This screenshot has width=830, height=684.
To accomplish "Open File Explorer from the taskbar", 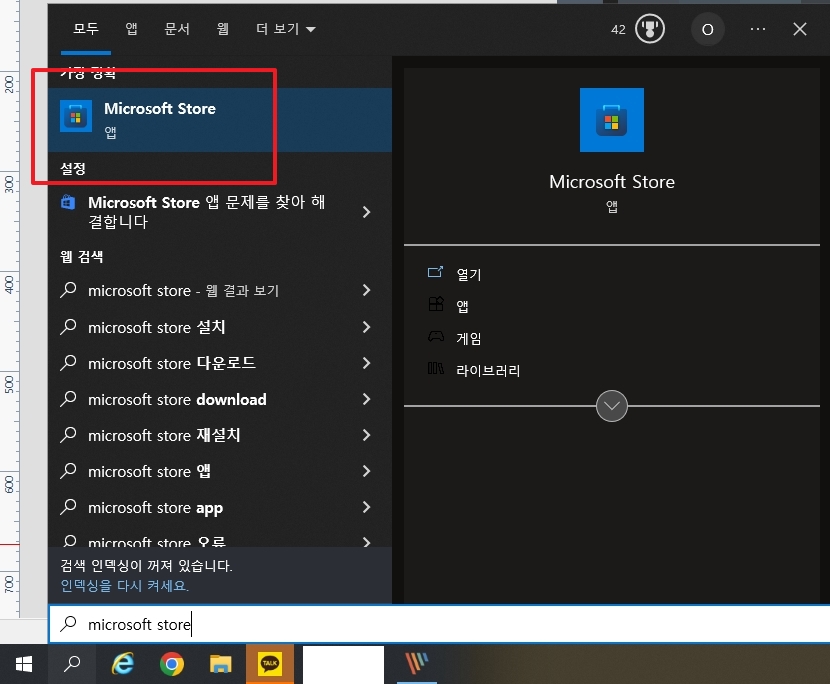I will pos(220,664).
